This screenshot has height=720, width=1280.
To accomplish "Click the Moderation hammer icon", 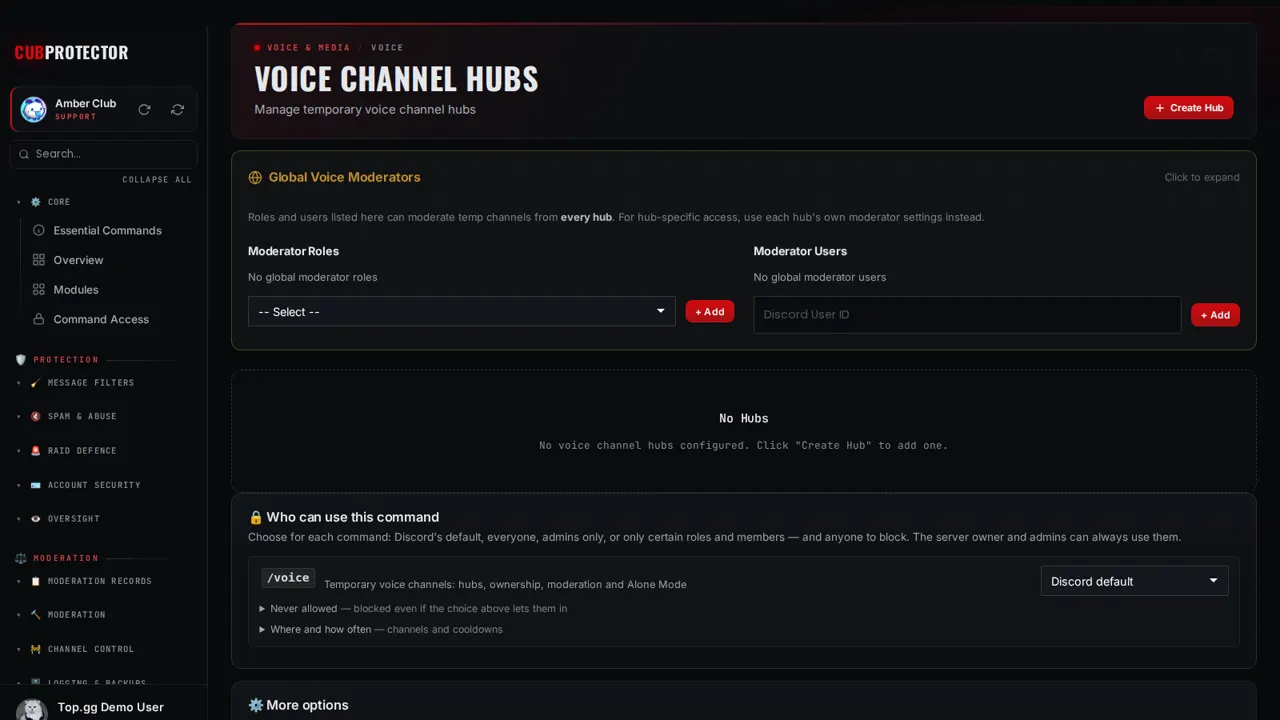I will [36, 615].
